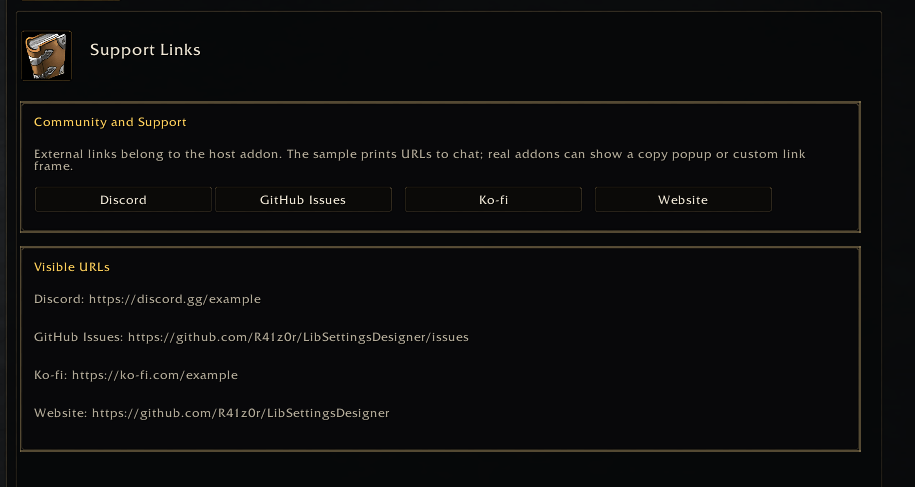Screen dimensions: 915x487
Task: Click the GitHub Issues button
Action: click(303, 199)
